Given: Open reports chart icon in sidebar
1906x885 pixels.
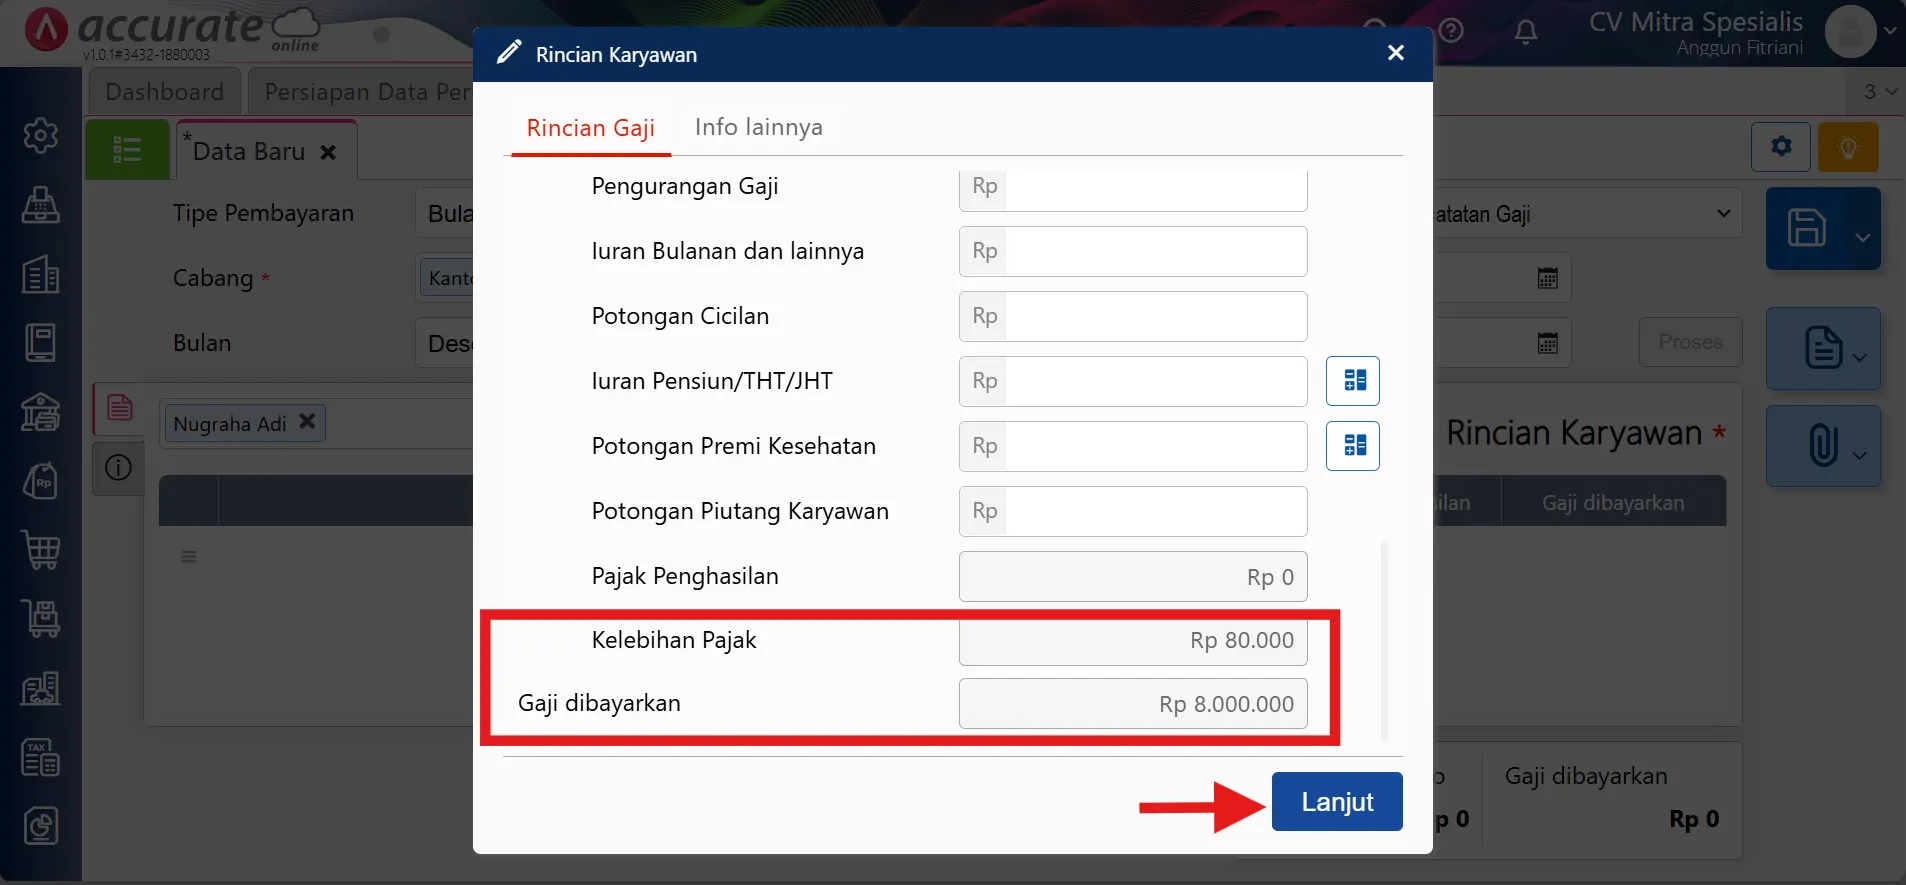Looking at the screenshot, I should [x=41, y=826].
